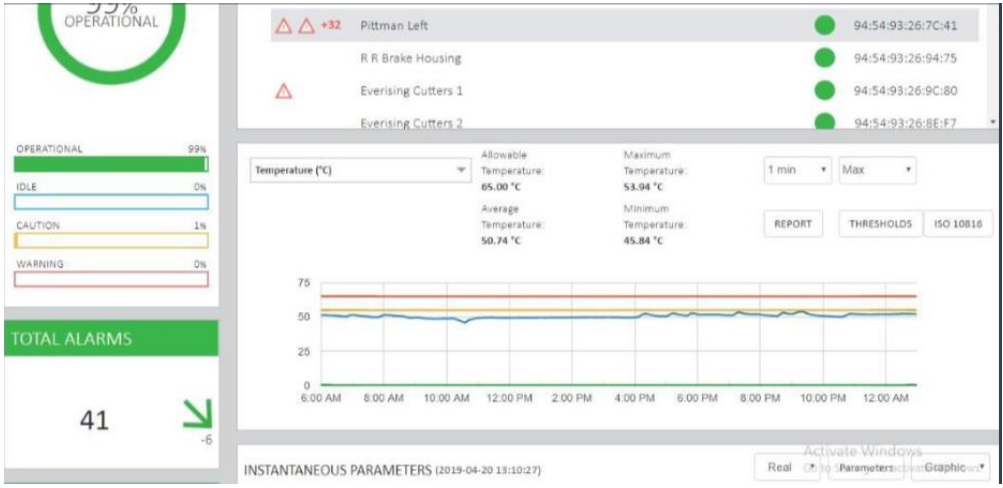Image resolution: width=1003 pixels, height=488 pixels.
Task: Click the green Operational progress bar
Action: (x=111, y=164)
